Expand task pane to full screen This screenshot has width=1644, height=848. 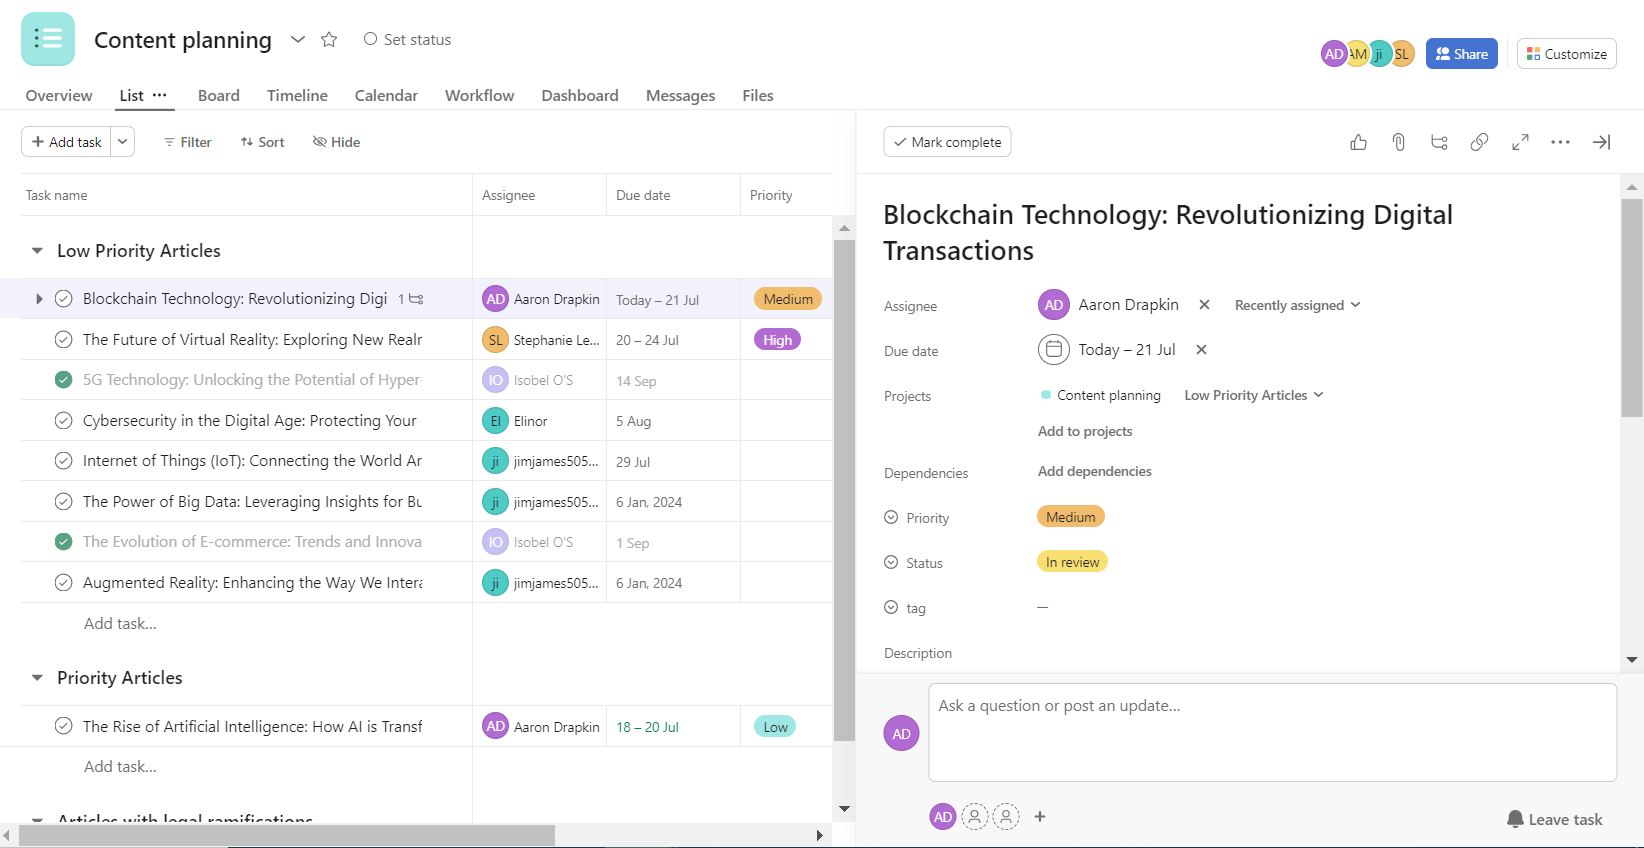coord(1520,142)
